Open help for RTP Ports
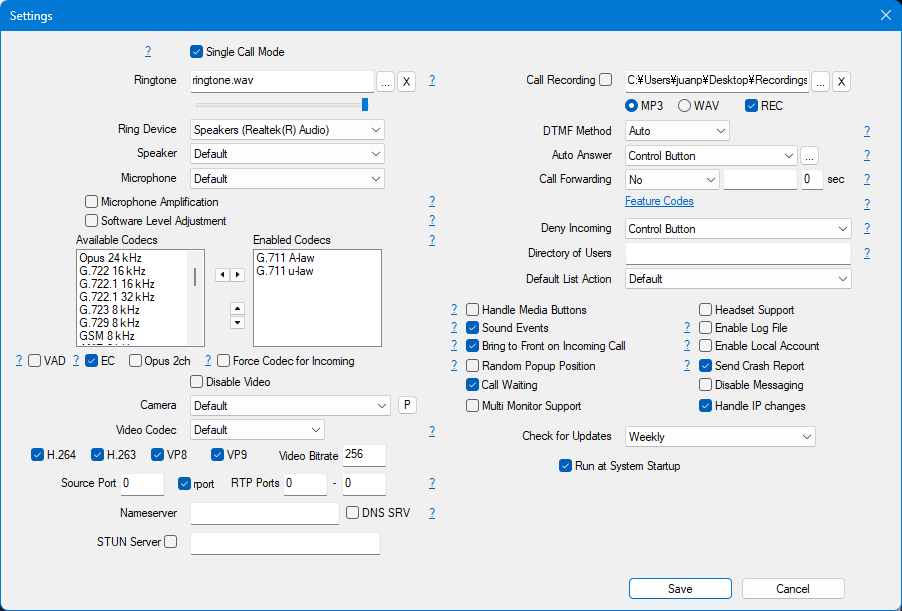 coord(432,483)
